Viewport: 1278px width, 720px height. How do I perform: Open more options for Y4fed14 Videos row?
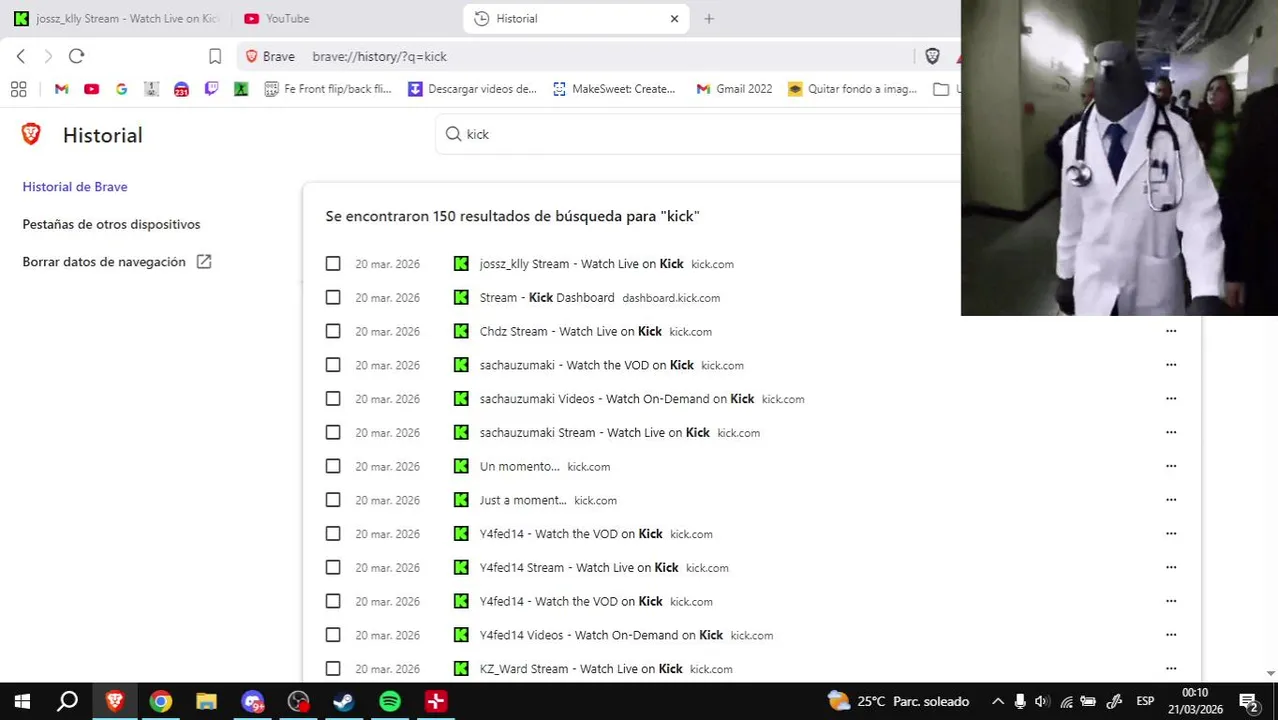[x=1171, y=635]
